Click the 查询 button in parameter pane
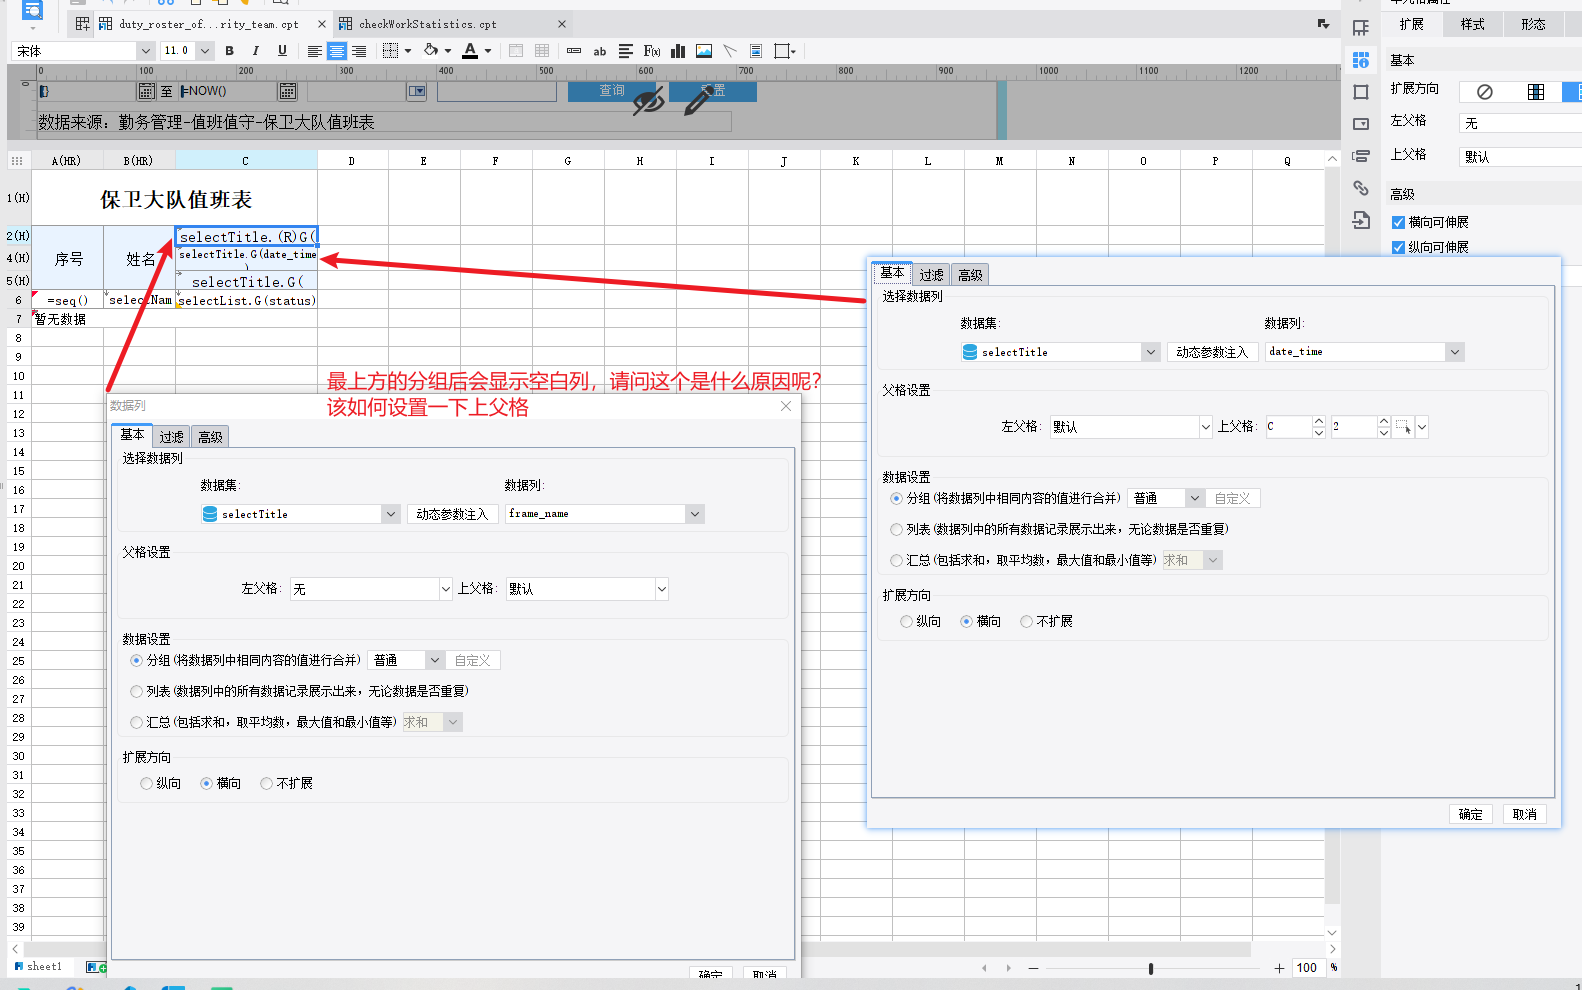Screen dimensions: 1582x990 coord(611,91)
